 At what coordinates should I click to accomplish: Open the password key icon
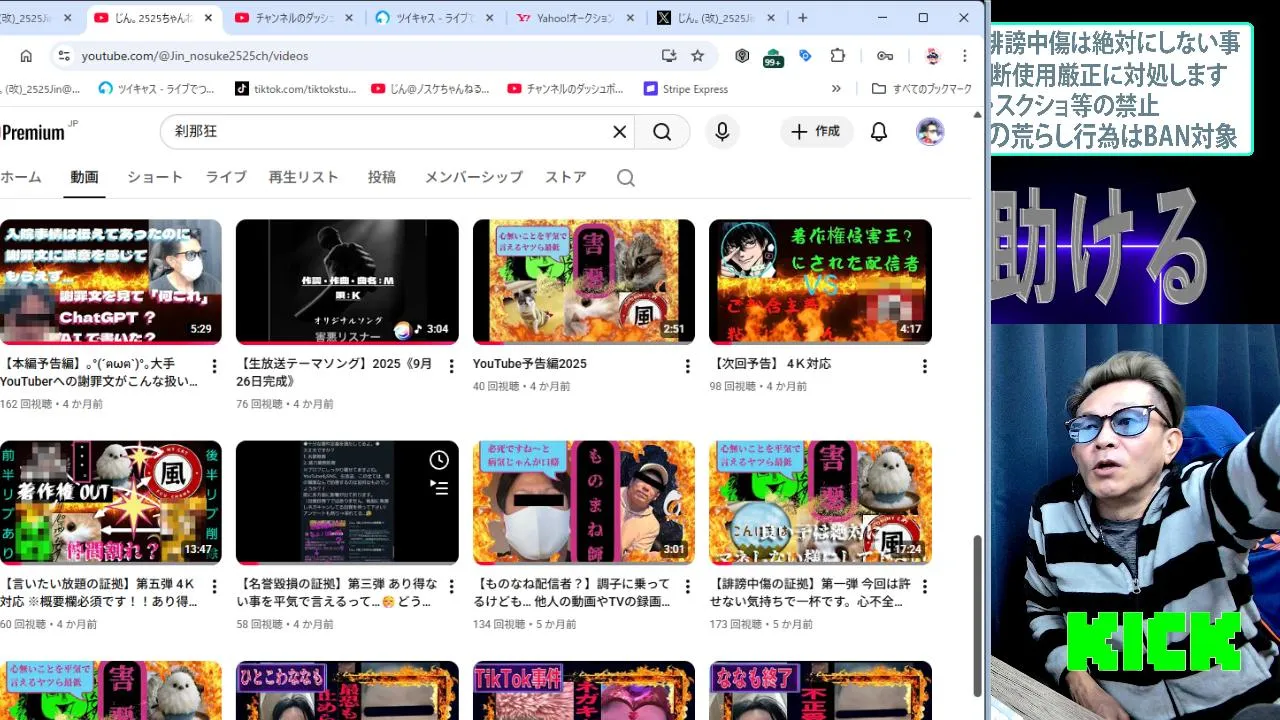tap(885, 56)
